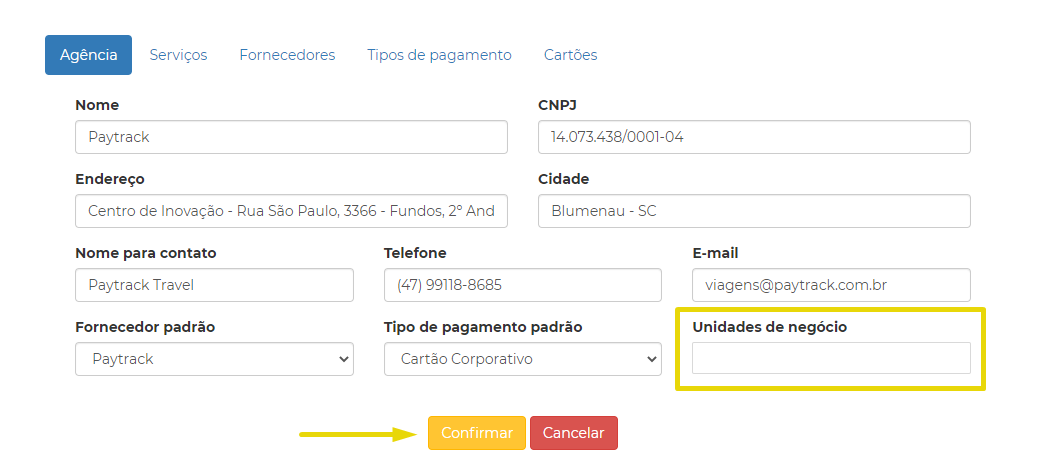Expand the Fornecedor padrão dropdown
This screenshot has width=1043, height=476.
214,359
